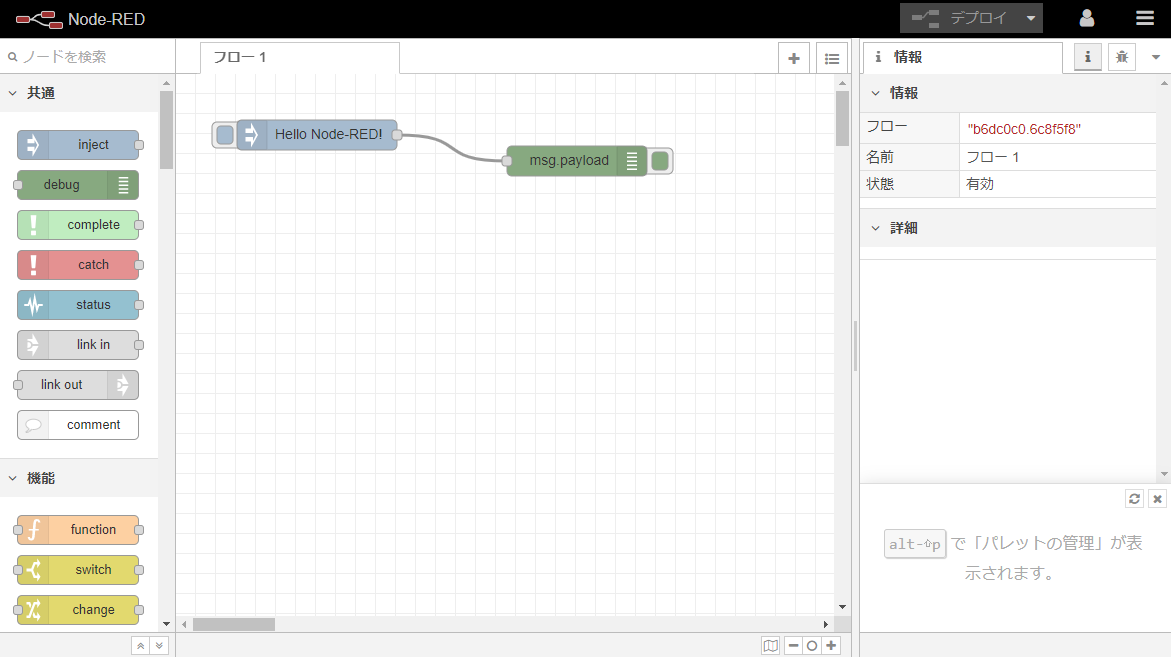Close the tips box
Image resolution: width=1171 pixels, height=657 pixels.
coord(1157,499)
